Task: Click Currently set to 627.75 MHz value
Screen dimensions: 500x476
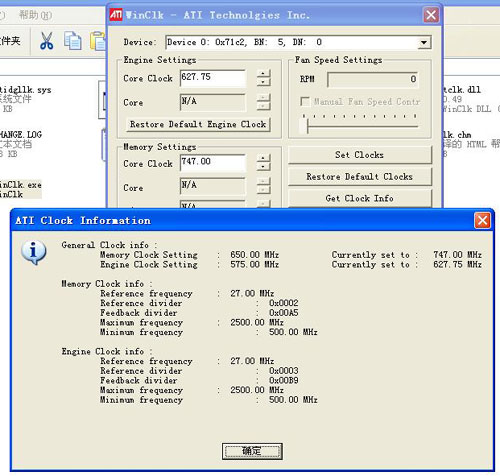Action: click(x=457, y=265)
